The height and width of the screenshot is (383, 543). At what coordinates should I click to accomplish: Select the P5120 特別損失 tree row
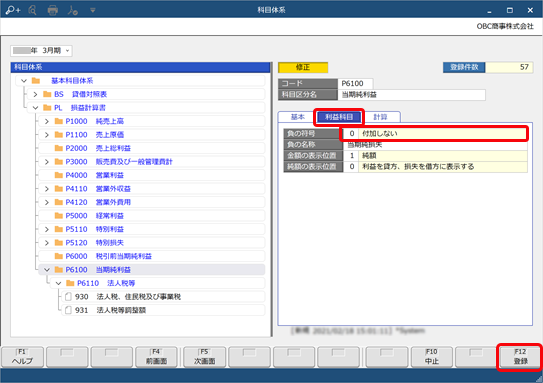click(152, 243)
